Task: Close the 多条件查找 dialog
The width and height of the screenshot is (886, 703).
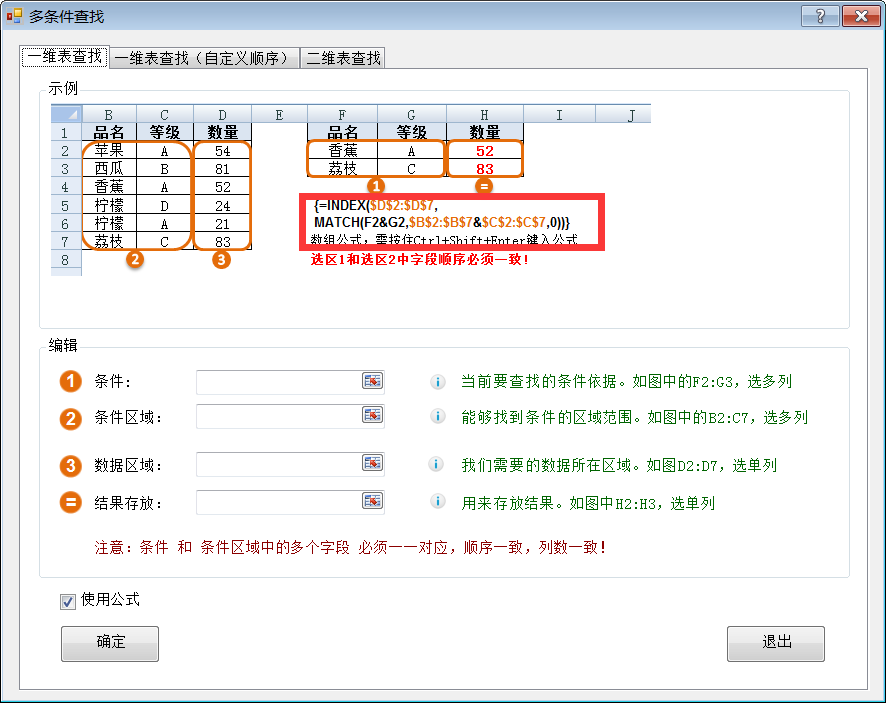Action: click(x=861, y=16)
